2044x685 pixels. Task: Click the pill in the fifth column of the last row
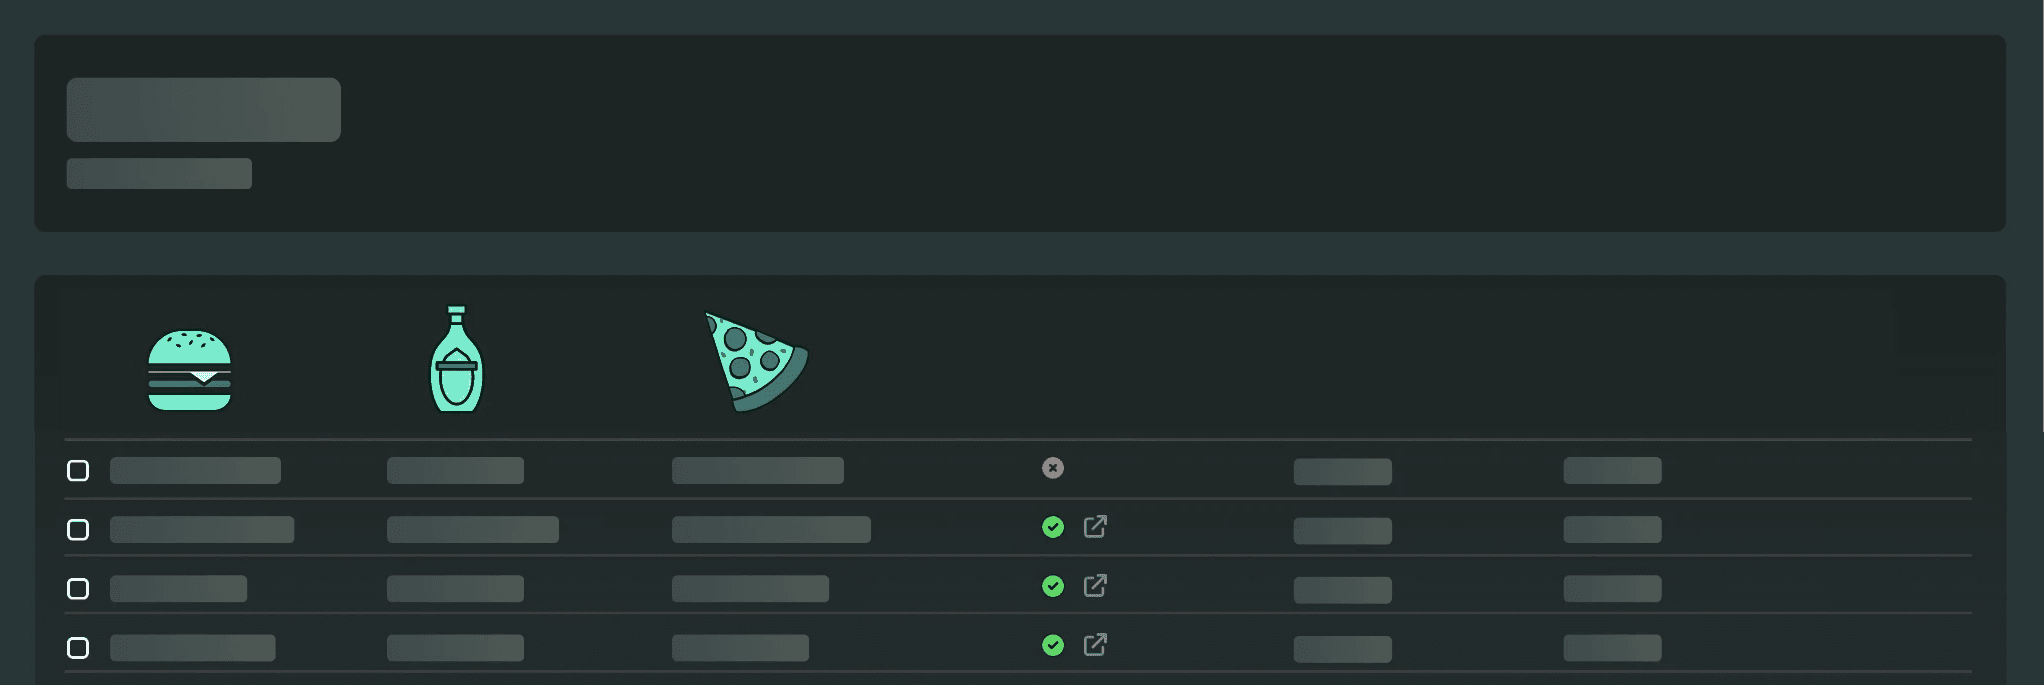pos(1342,647)
